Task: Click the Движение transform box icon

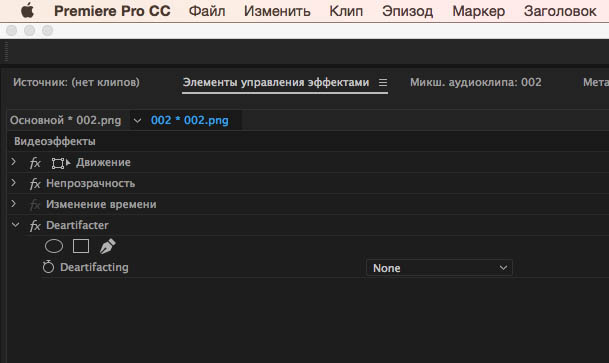Action: click(x=61, y=163)
